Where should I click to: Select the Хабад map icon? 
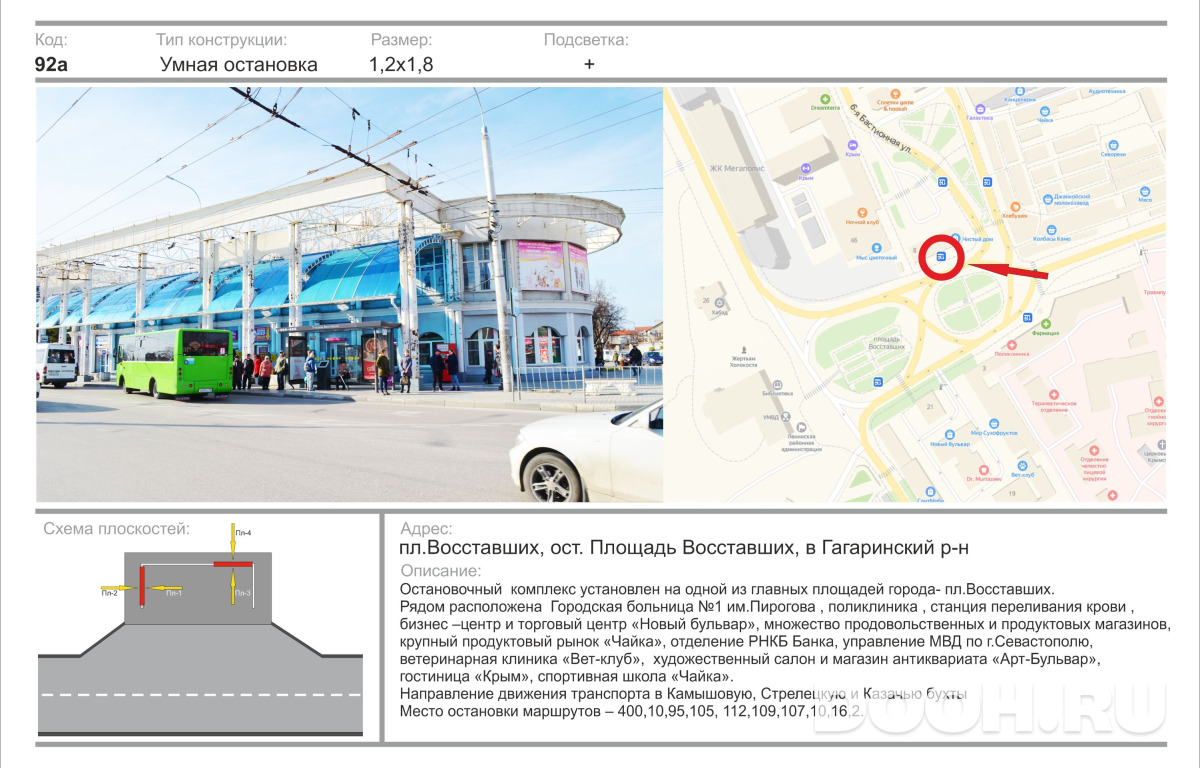[720, 302]
